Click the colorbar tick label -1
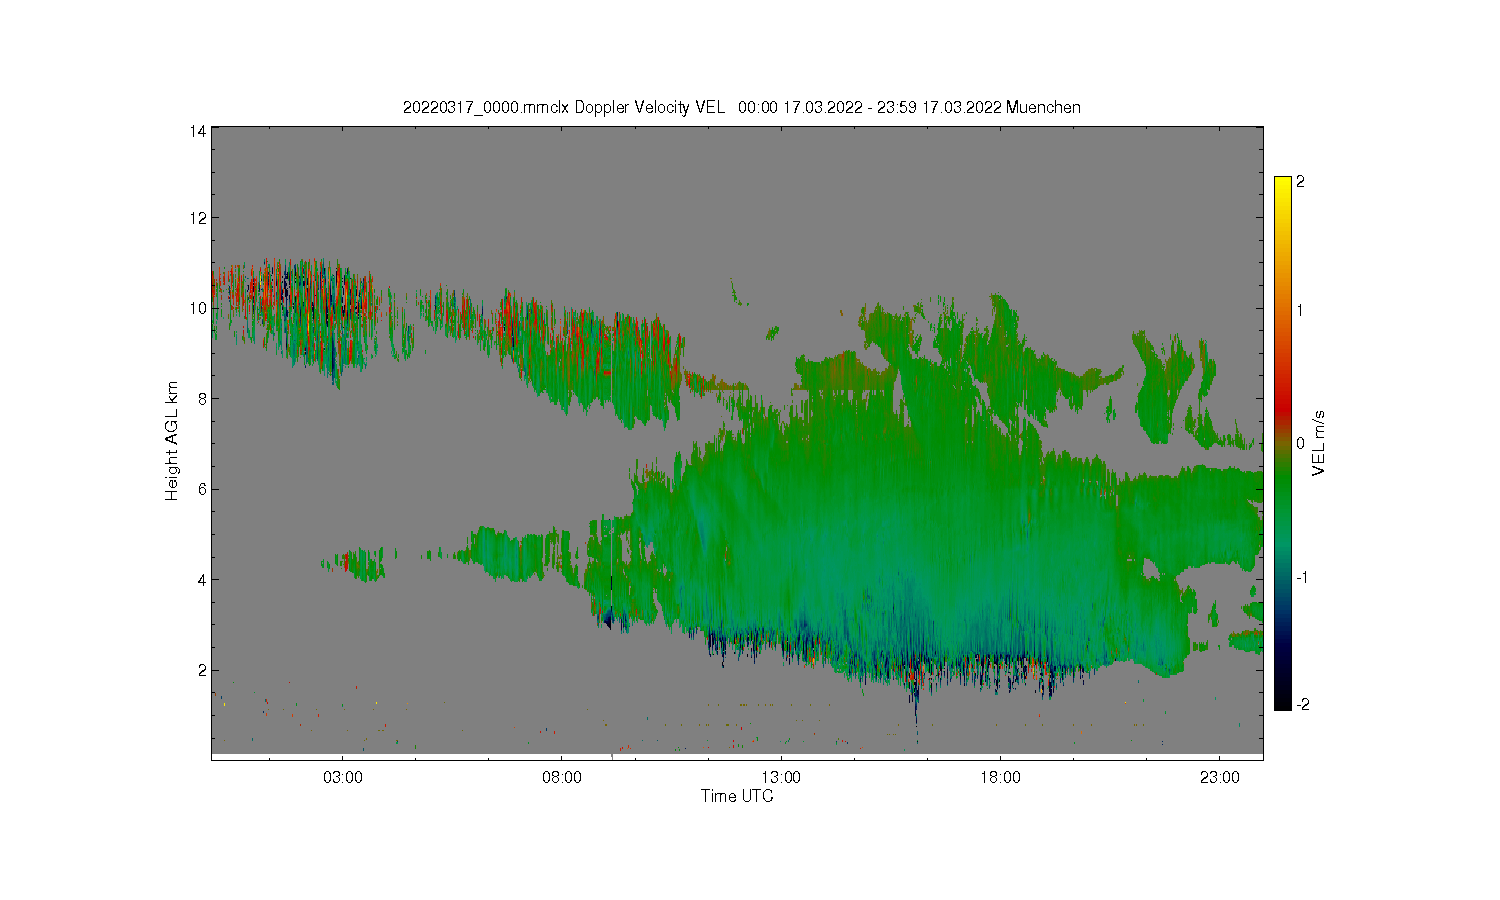The image size is (1500, 900). pos(1302,577)
